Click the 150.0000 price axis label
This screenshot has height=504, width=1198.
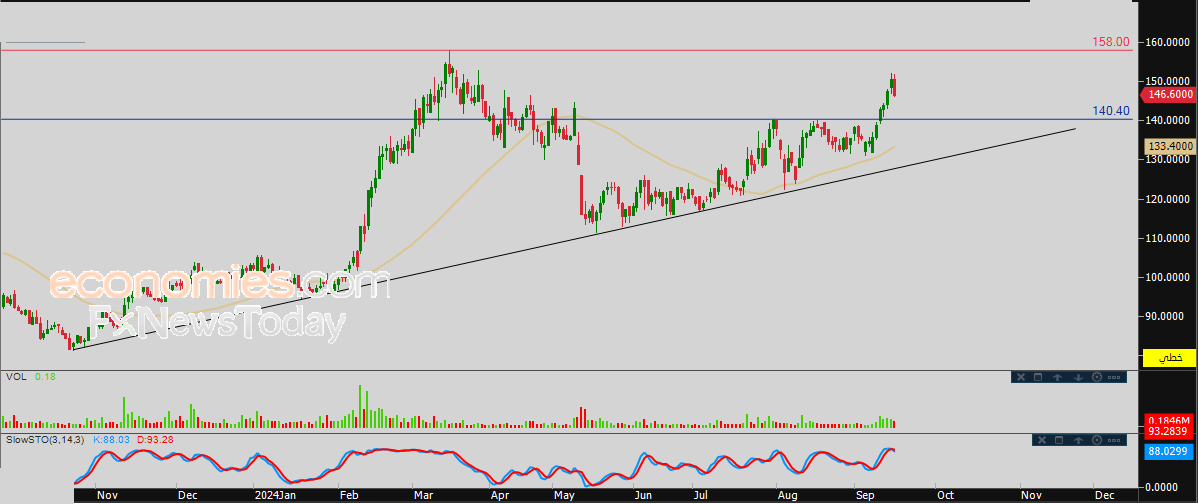(1169, 81)
